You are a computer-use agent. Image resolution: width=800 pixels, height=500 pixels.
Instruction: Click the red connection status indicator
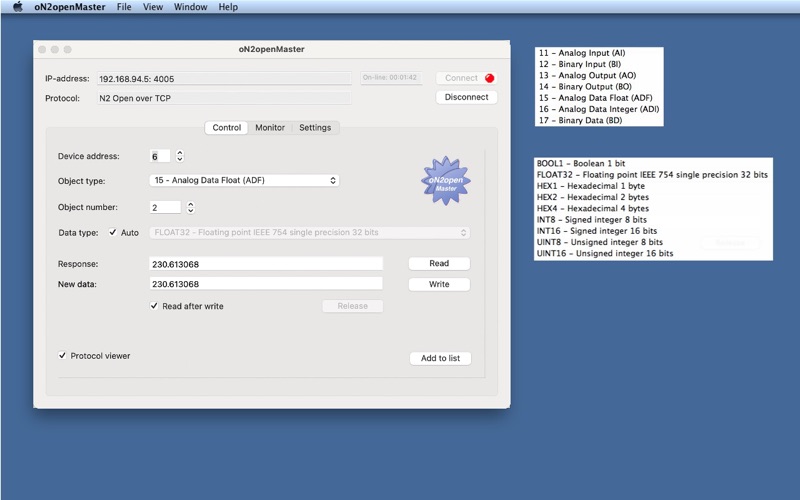[x=489, y=78]
